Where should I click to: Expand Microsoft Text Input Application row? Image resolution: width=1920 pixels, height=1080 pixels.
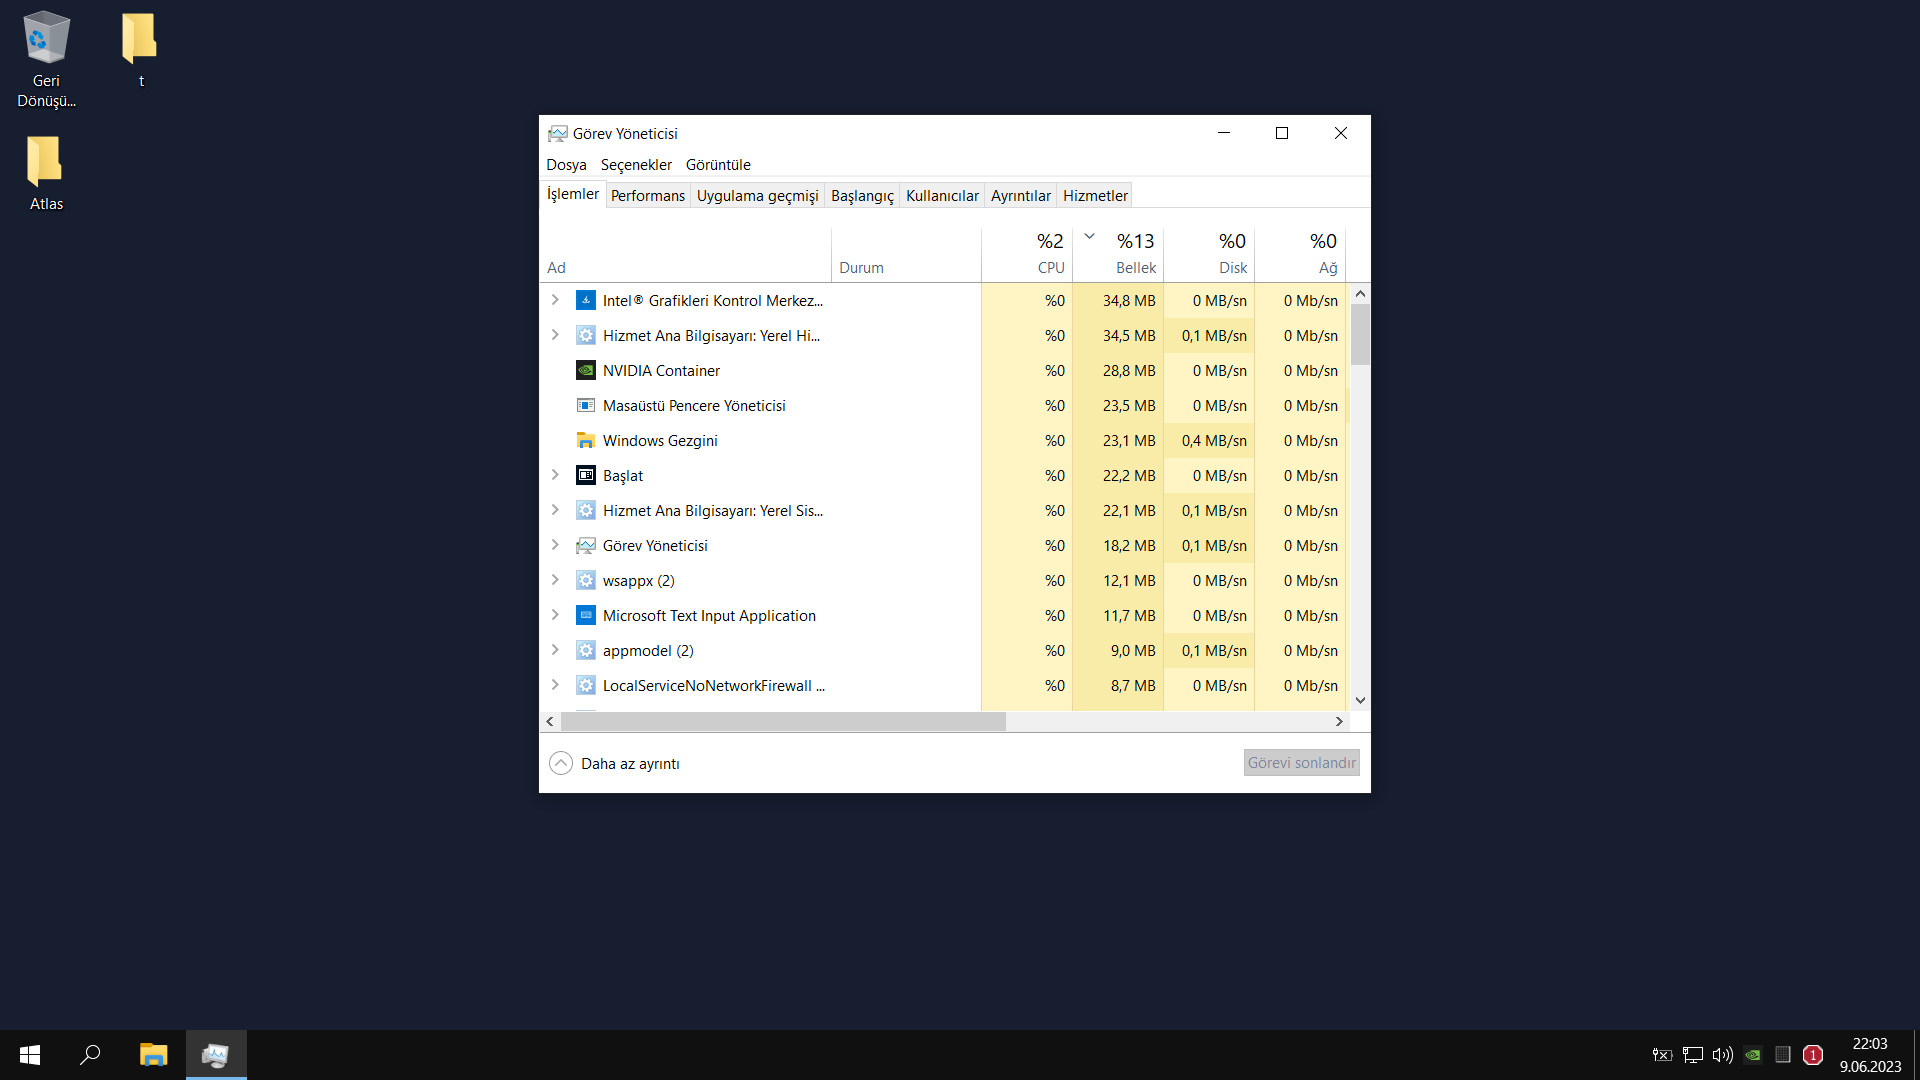point(555,615)
